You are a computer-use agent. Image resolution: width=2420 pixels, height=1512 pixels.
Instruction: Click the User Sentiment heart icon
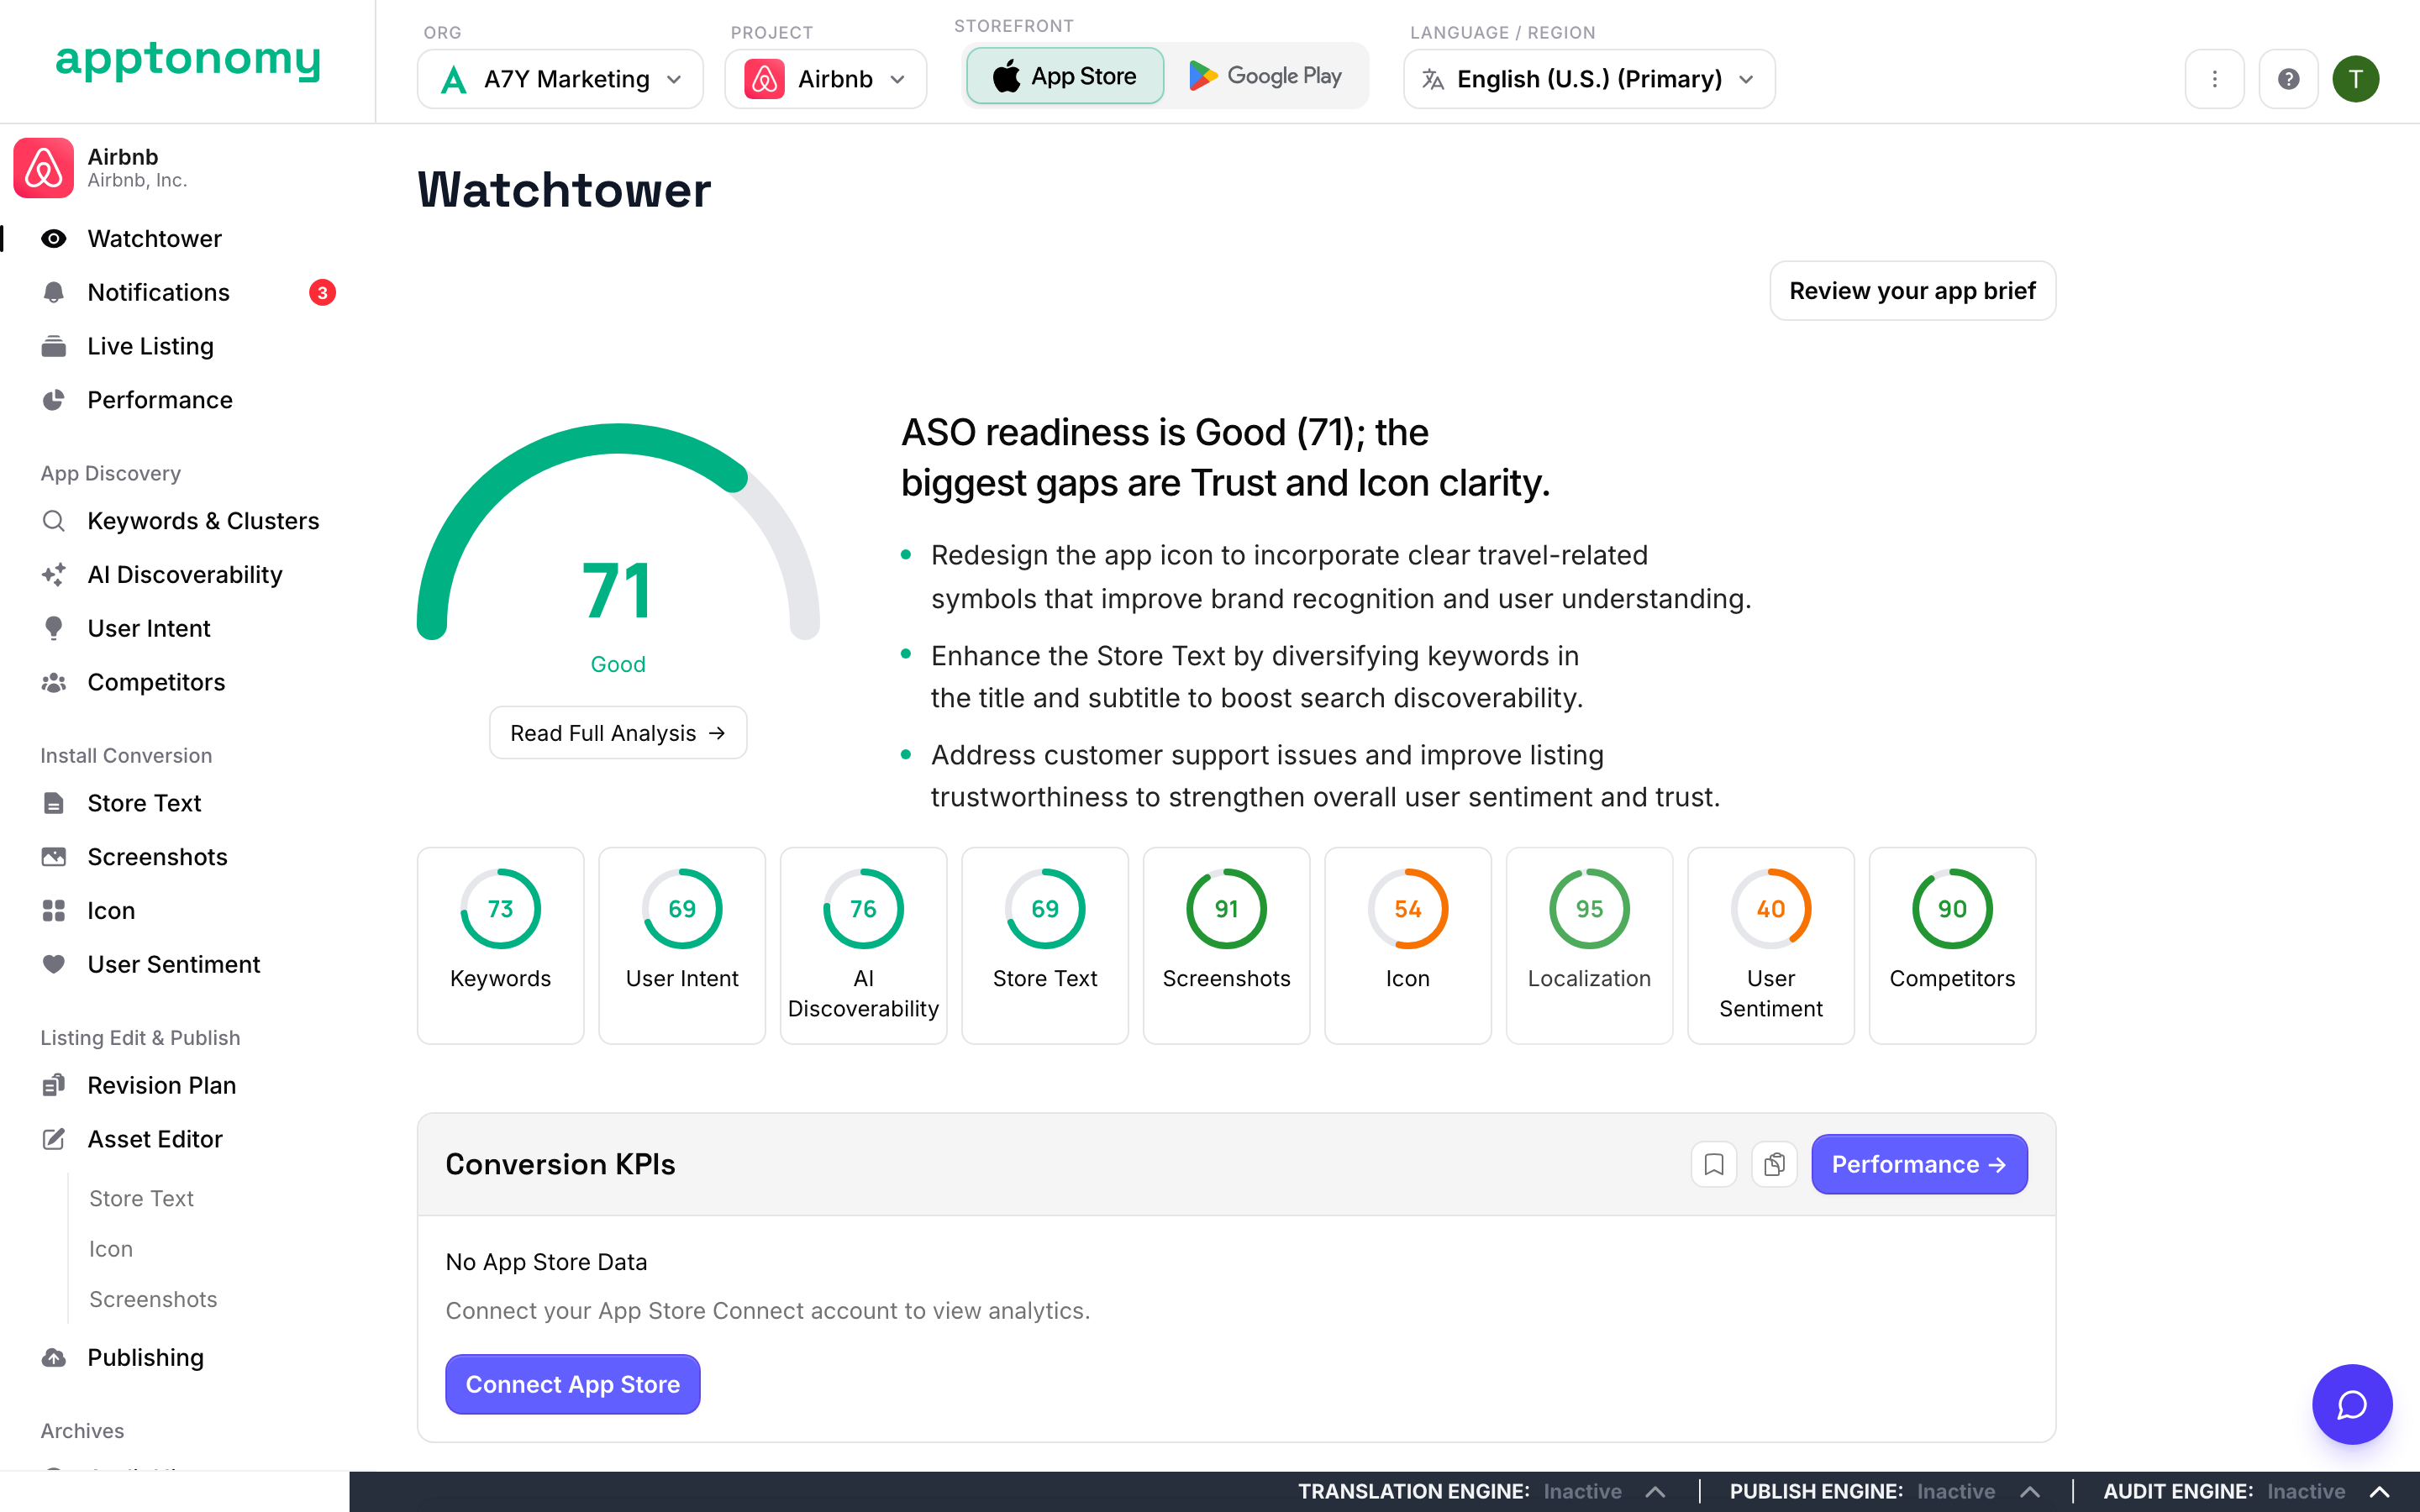tap(54, 964)
